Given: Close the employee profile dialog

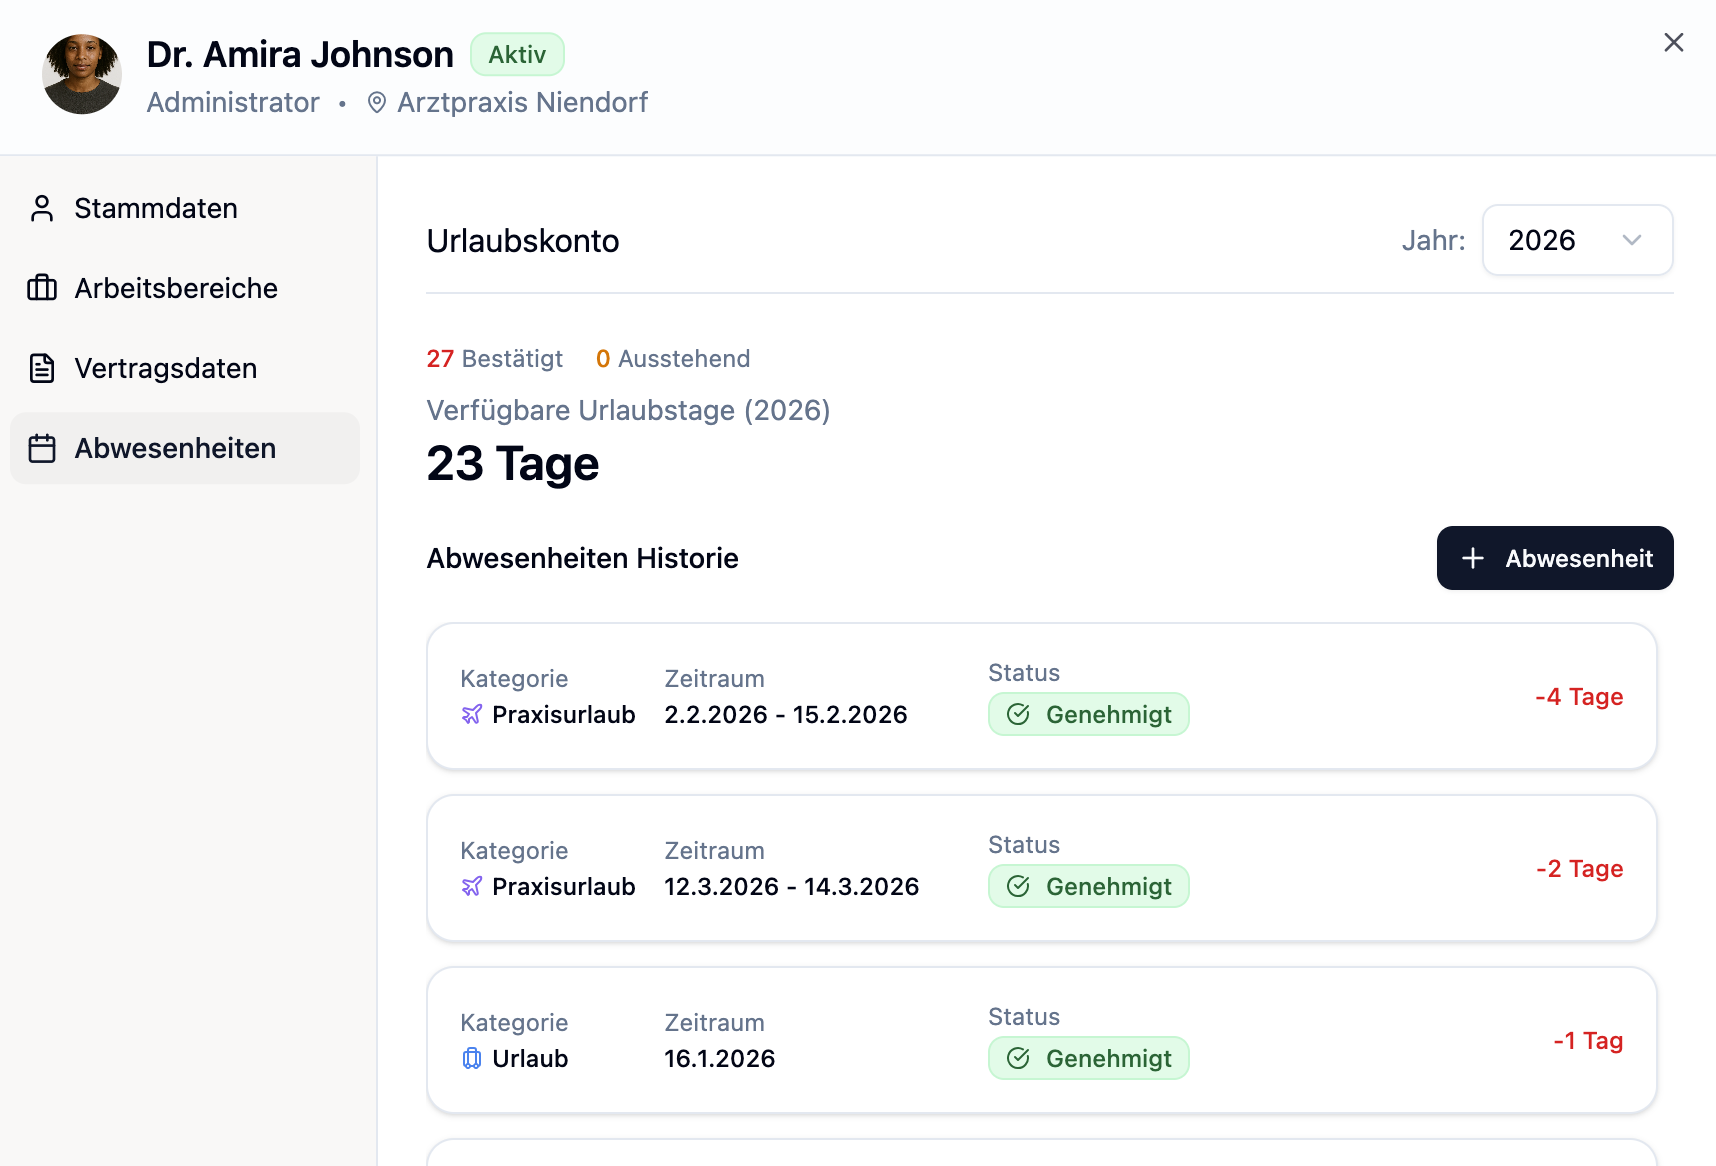Looking at the screenshot, I should pos(1673,43).
